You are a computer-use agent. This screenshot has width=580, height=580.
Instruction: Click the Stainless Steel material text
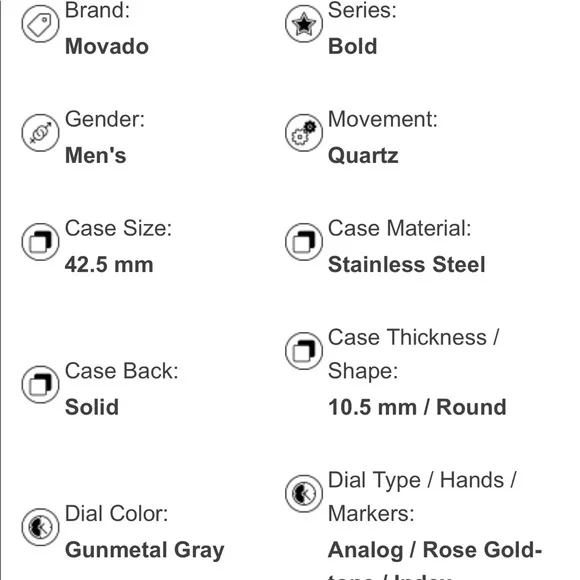point(407,265)
